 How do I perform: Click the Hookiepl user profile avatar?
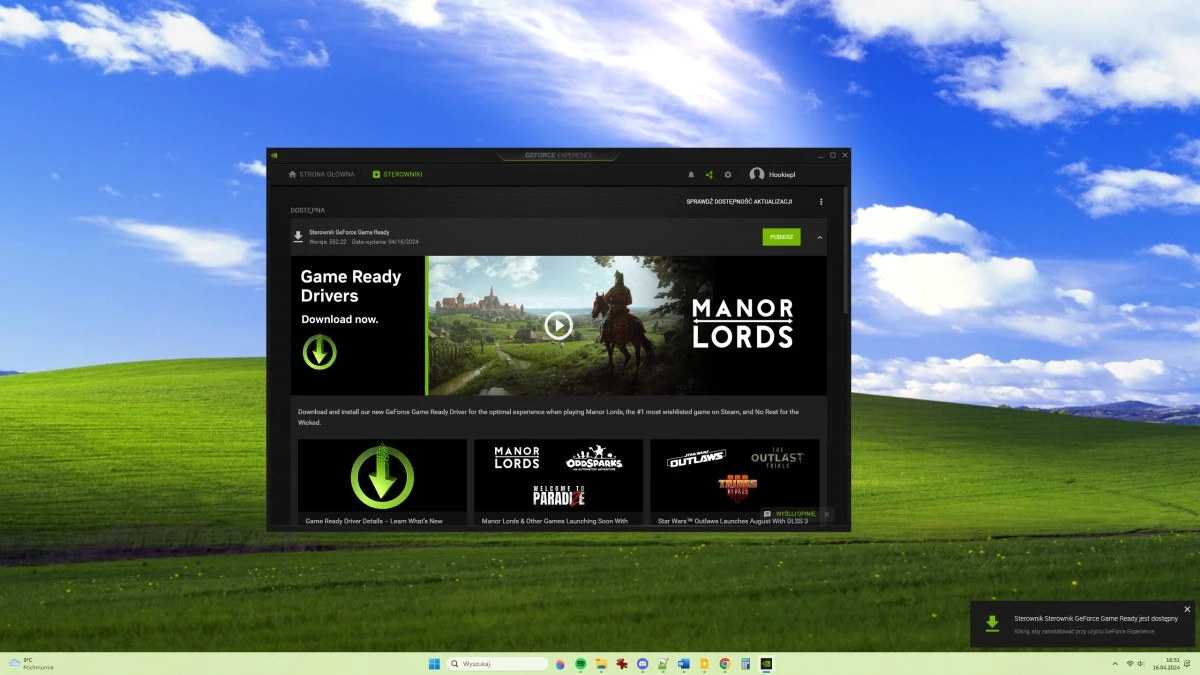[x=758, y=174]
